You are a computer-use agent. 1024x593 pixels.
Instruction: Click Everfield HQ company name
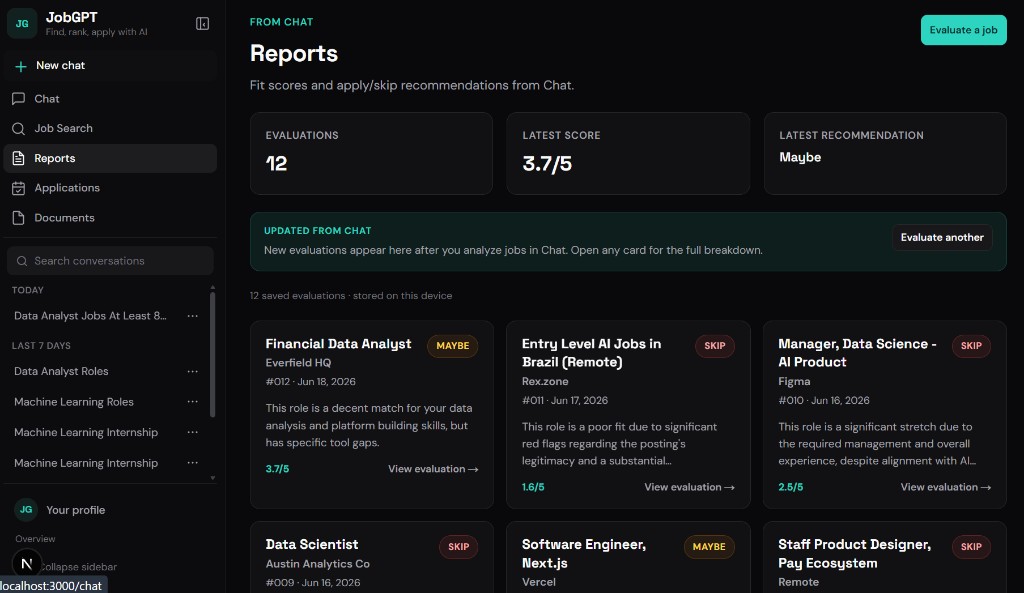point(298,363)
